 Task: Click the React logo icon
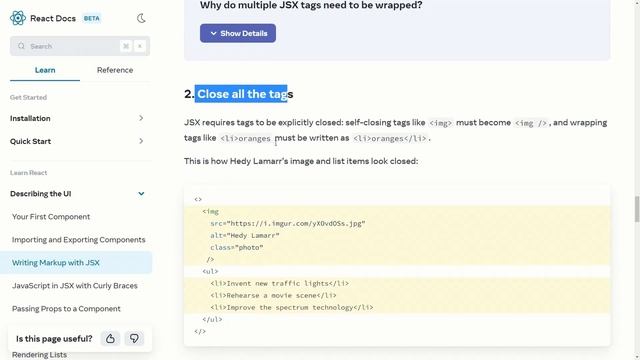pyautogui.click(x=18, y=18)
